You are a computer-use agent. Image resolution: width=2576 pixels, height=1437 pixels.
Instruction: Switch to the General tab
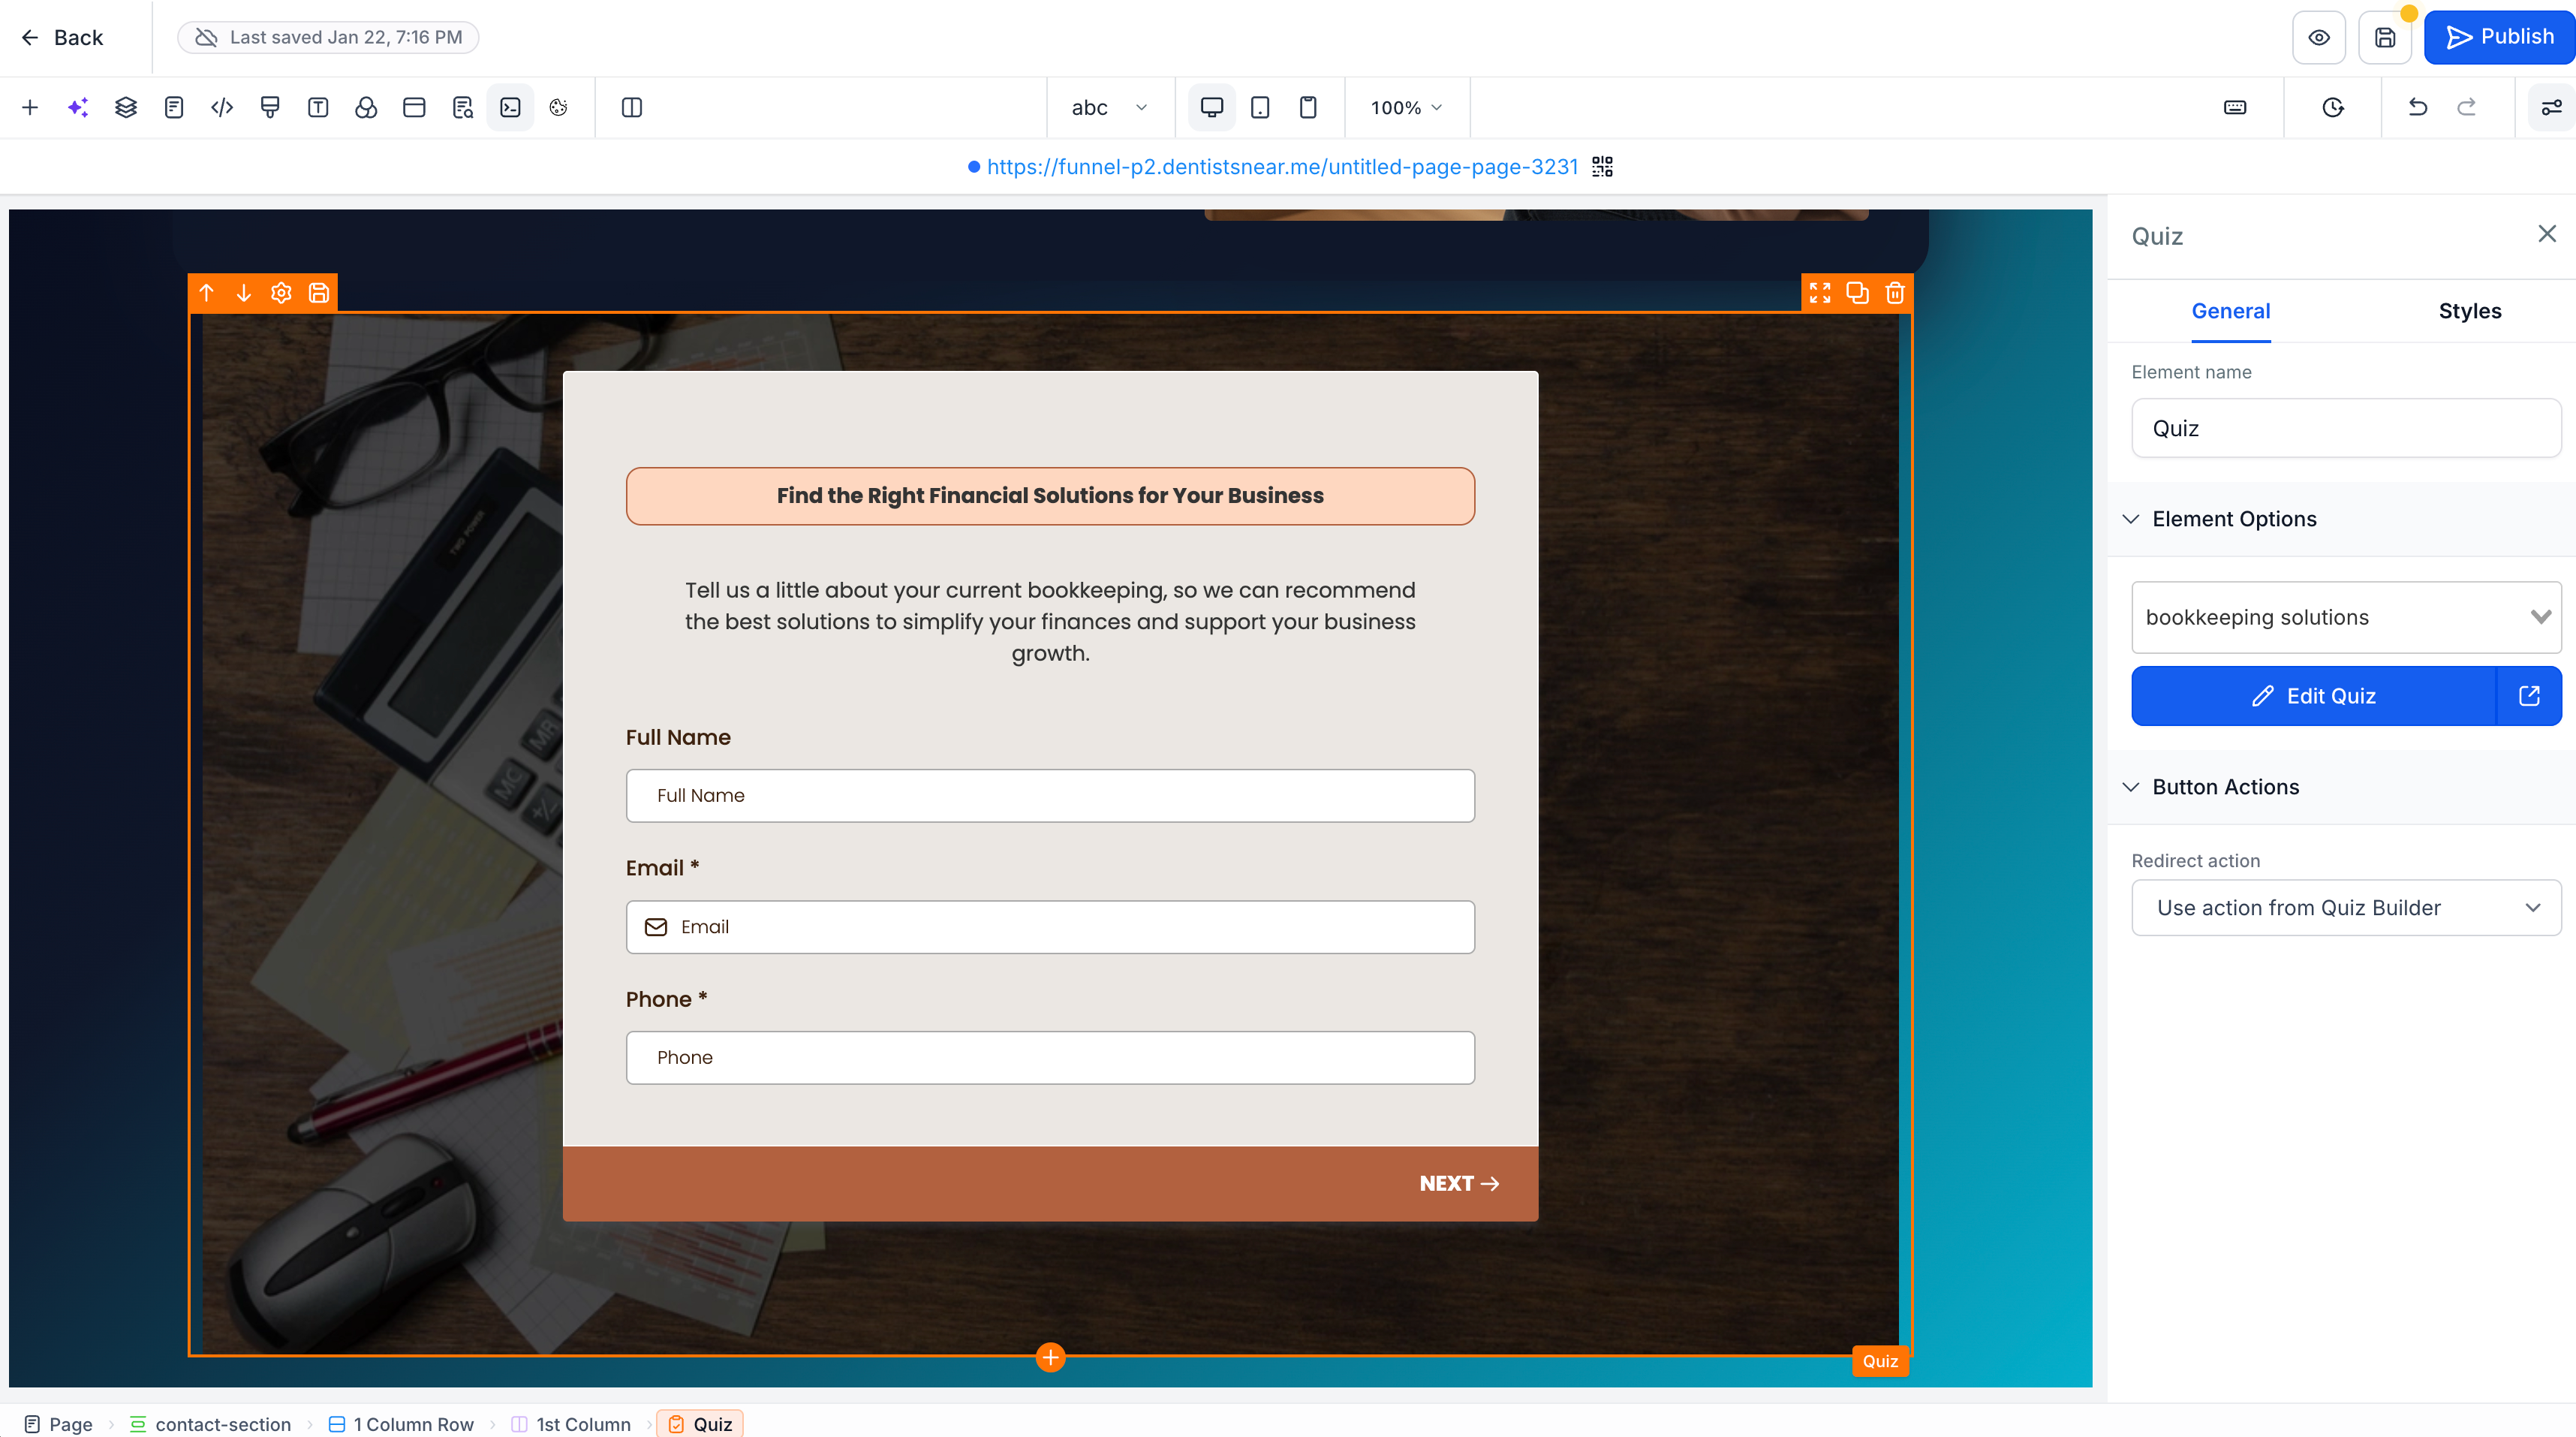click(x=2231, y=311)
